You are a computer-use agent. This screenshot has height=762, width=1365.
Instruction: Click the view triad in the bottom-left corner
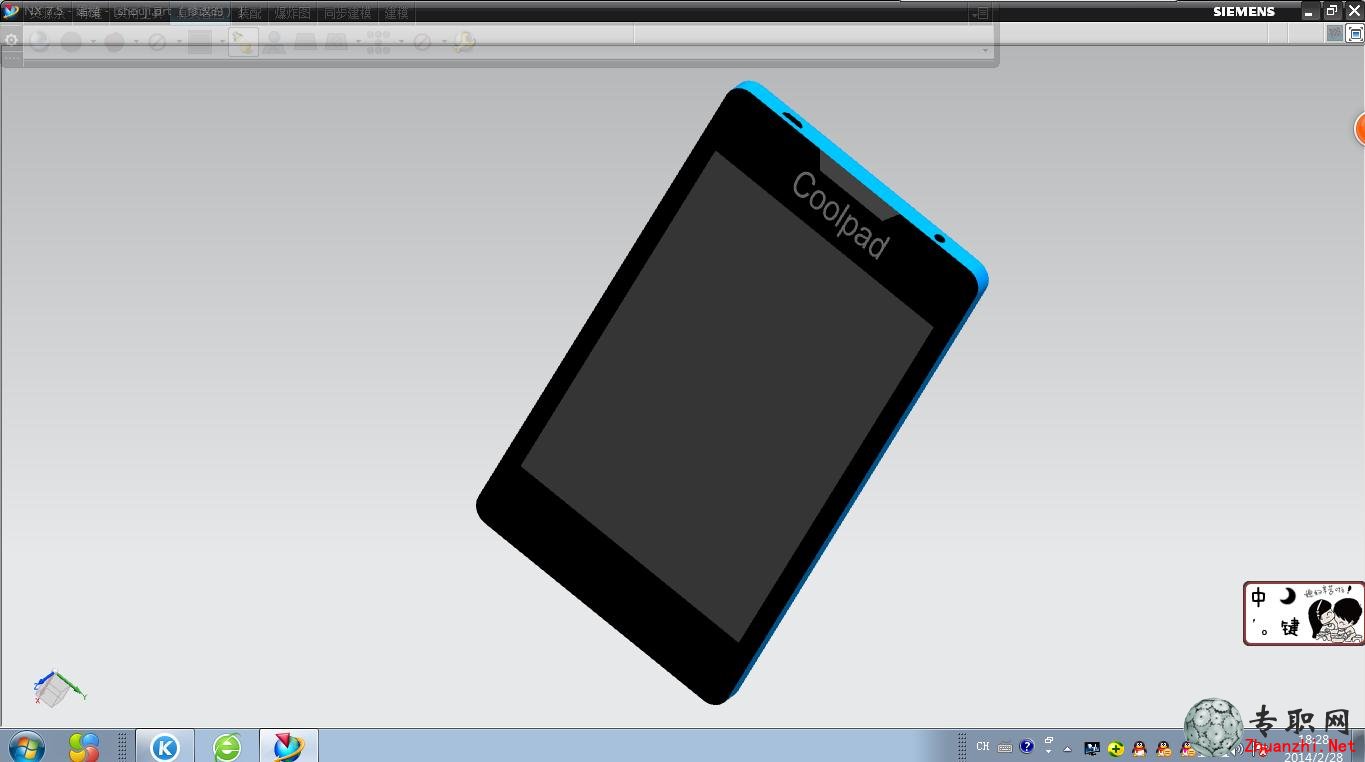click(58, 688)
